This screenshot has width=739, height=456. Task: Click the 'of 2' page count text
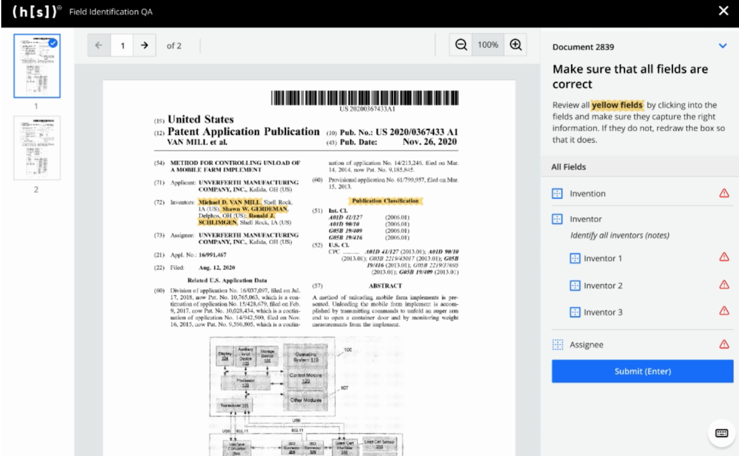(x=174, y=46)
